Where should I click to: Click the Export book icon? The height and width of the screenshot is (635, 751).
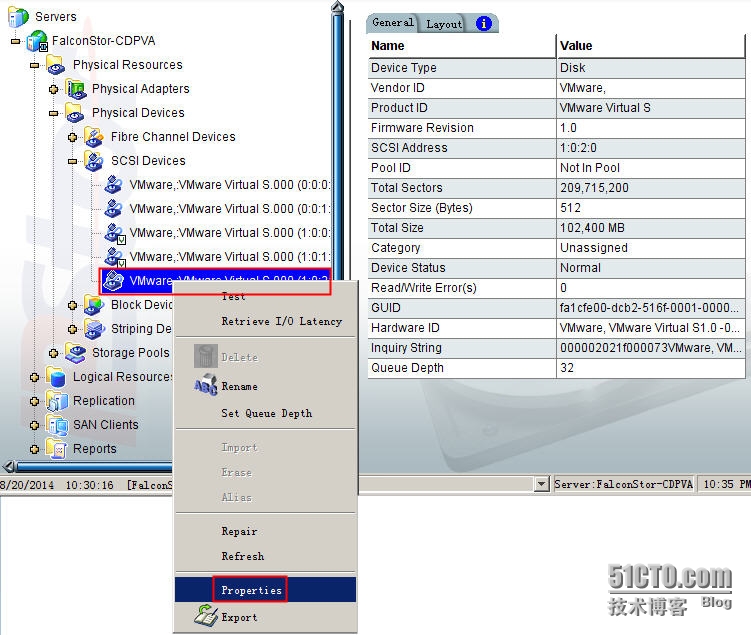coord(206,616)
